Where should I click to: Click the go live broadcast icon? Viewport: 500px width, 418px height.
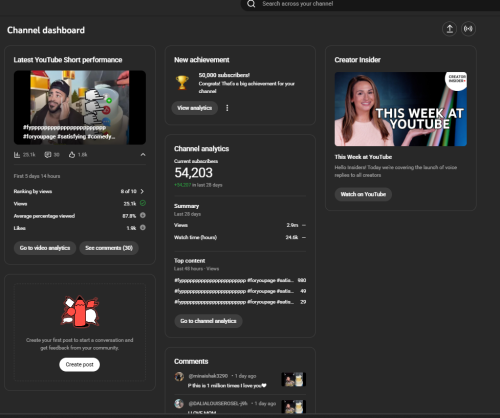(468, 29)
